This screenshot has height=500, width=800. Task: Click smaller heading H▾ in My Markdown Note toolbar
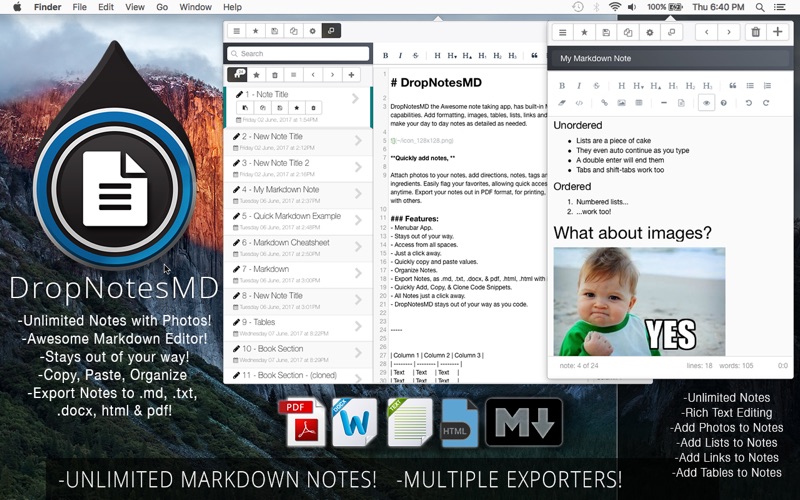coord(638,86)
